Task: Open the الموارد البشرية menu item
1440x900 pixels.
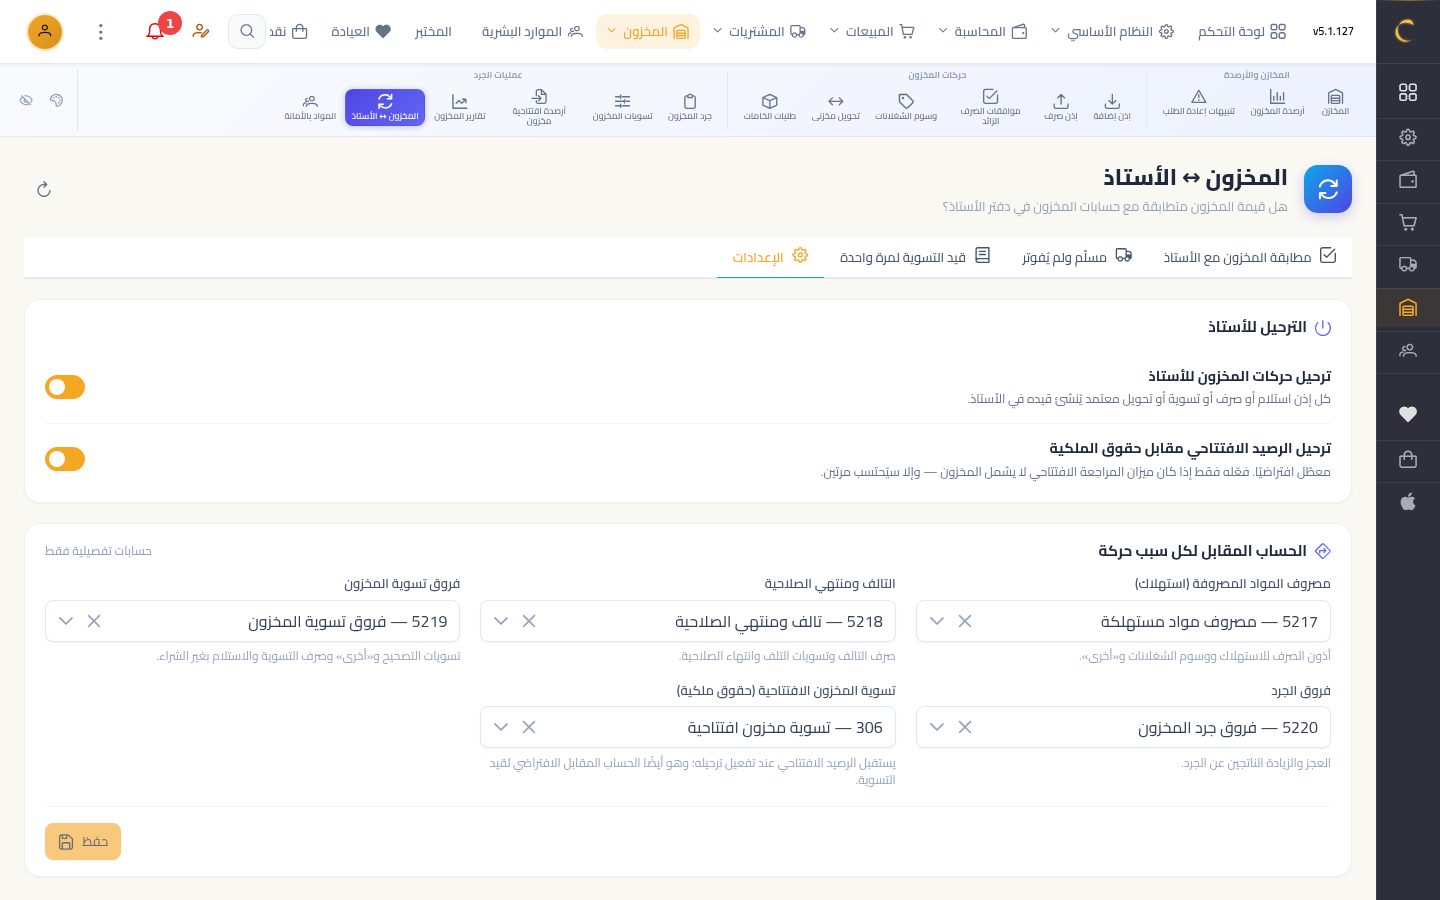Action: click(532, 32)
